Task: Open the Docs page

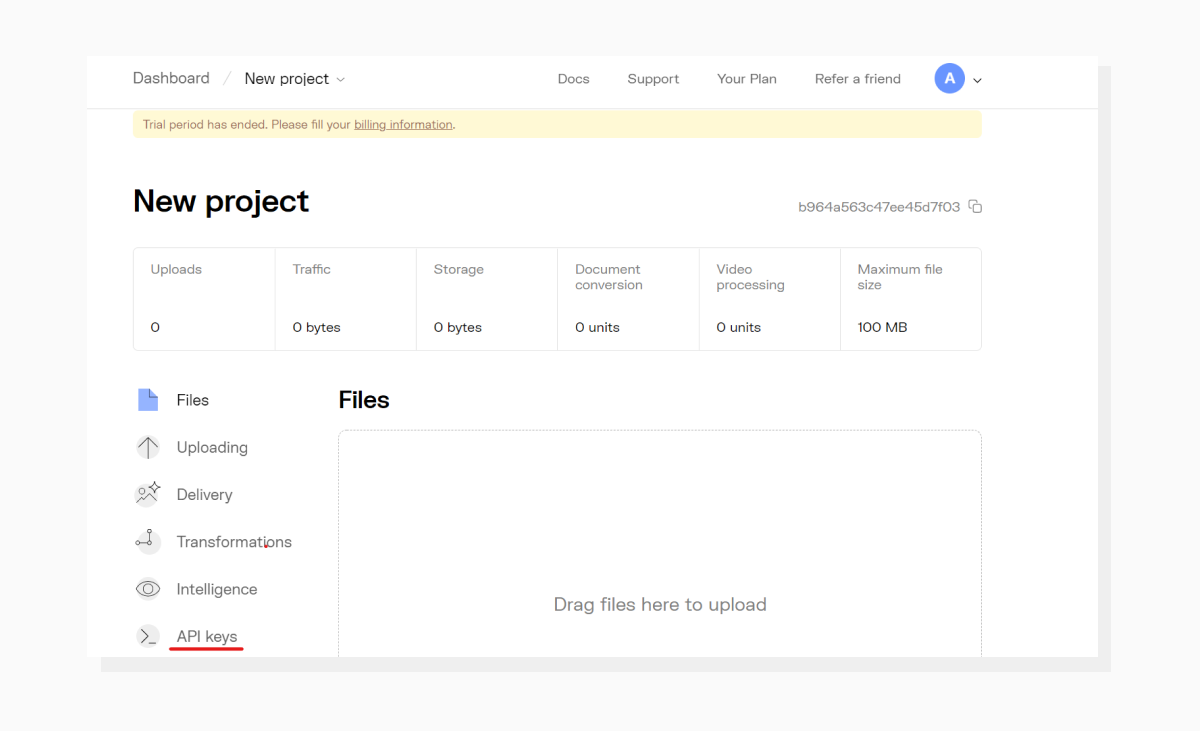Action: point(573,78)
